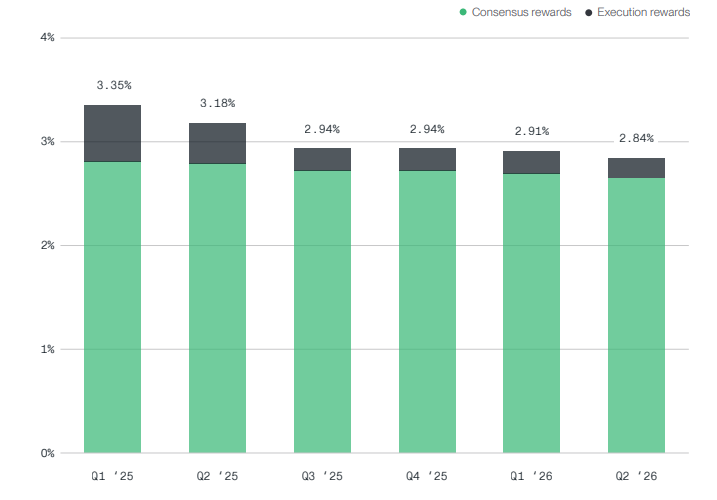
Task: Click the 2.84% total label
Action: pos(637,138)
